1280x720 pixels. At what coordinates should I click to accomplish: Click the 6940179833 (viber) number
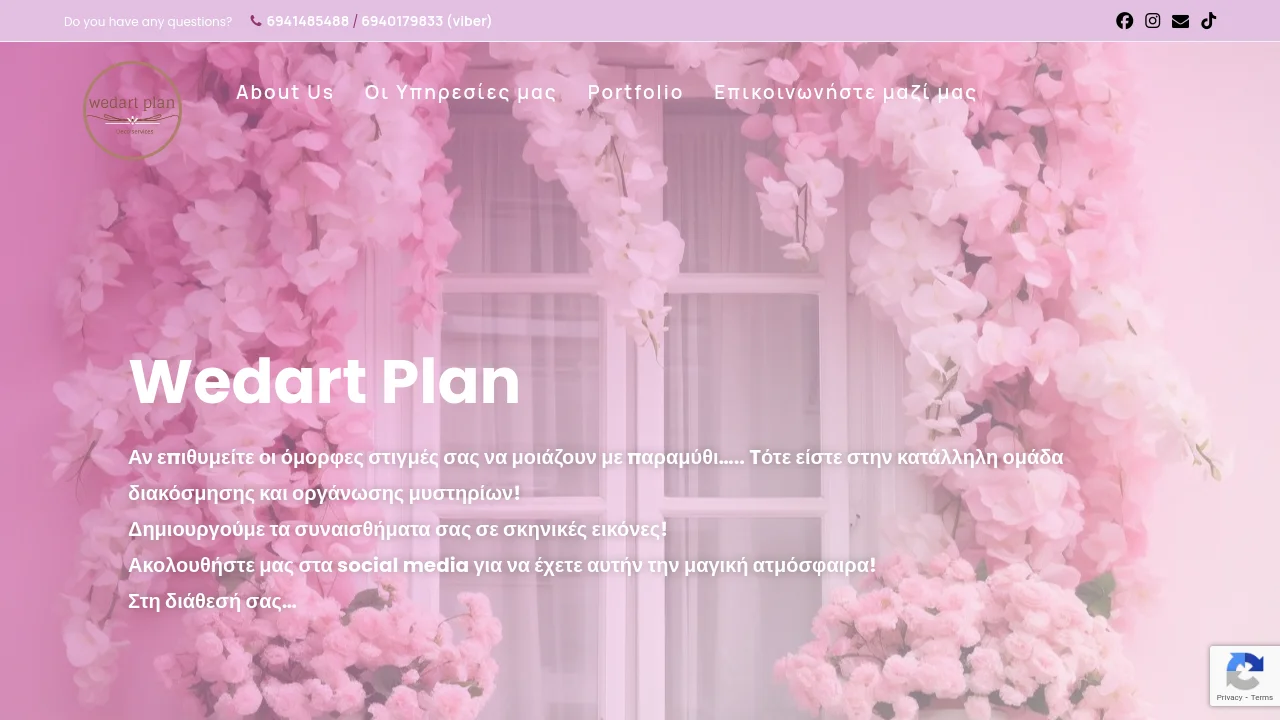(427, 21)
